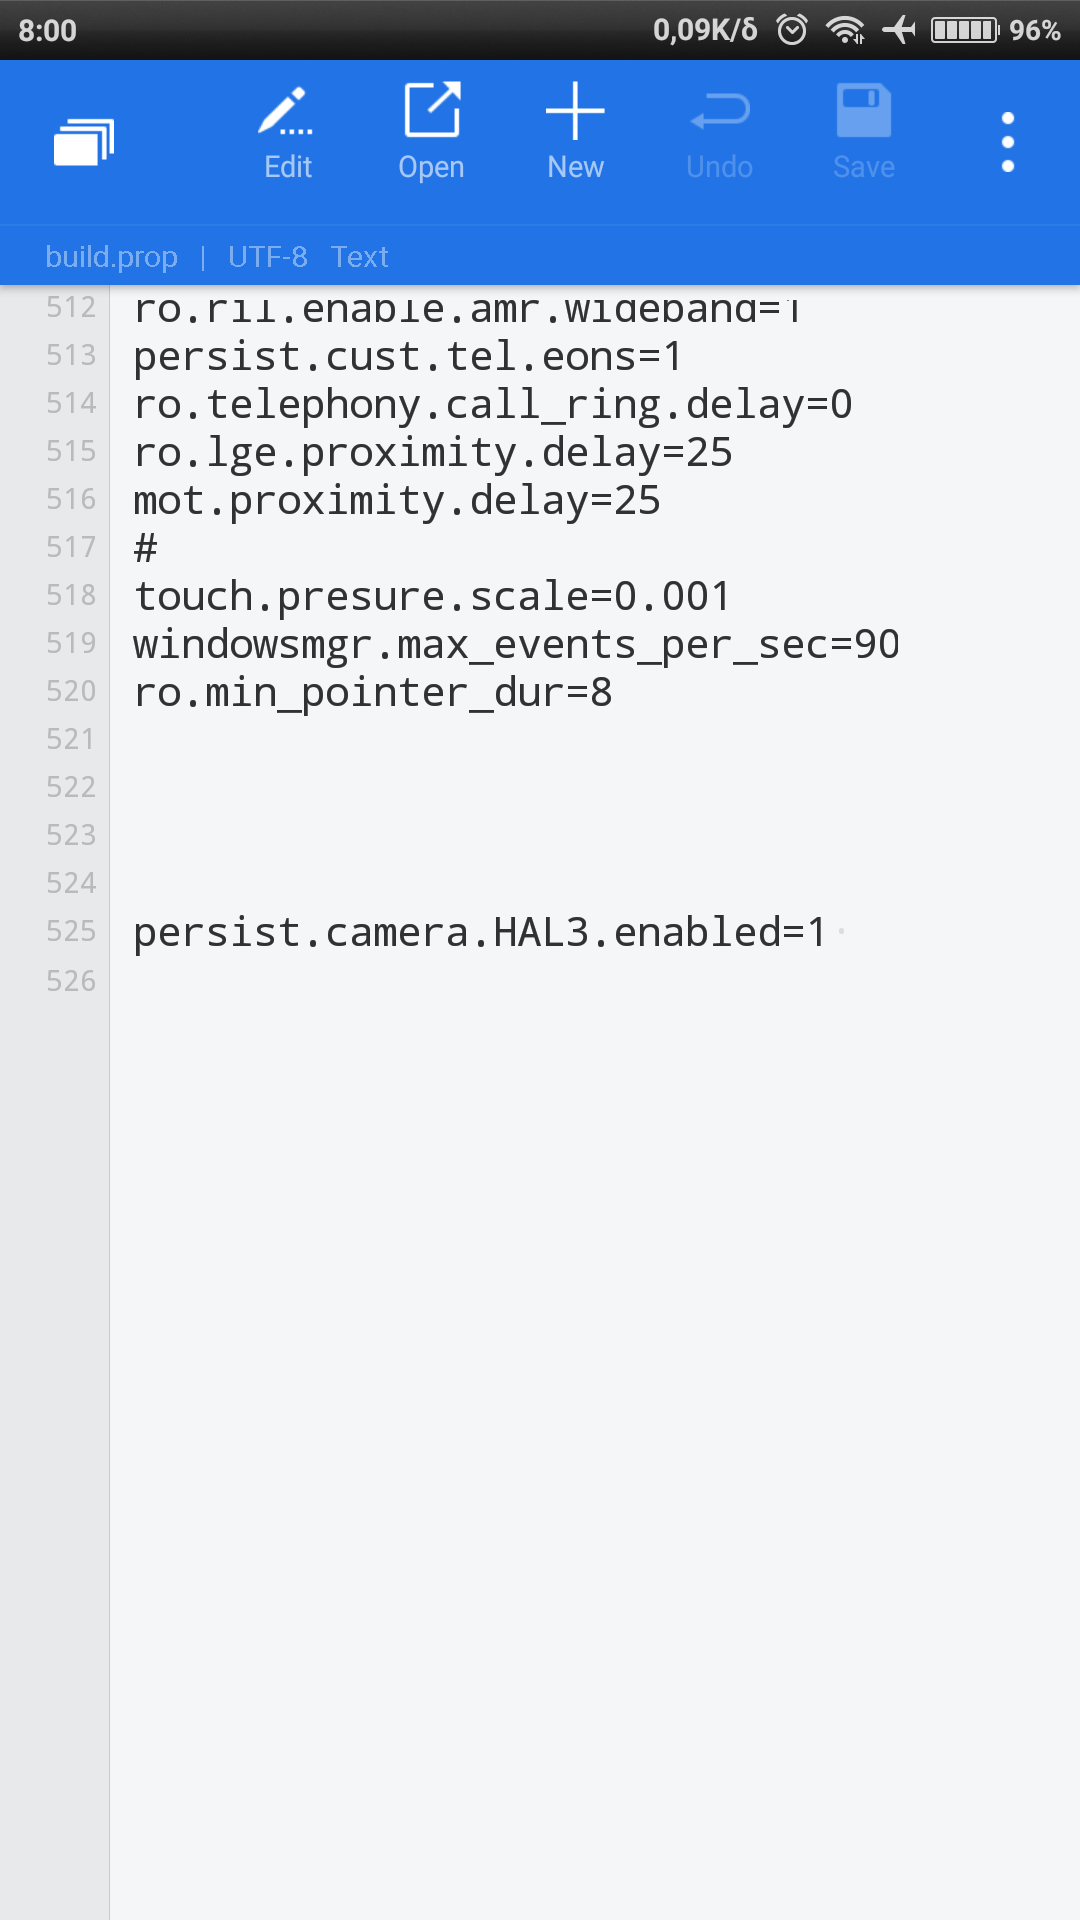Tap line number 520 in gutter

70,692
